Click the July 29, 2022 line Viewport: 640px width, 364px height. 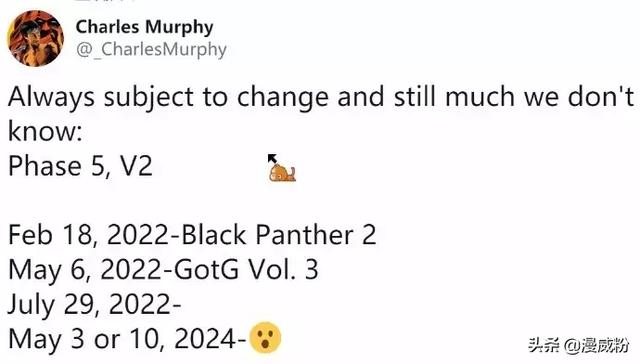point(95,305)
